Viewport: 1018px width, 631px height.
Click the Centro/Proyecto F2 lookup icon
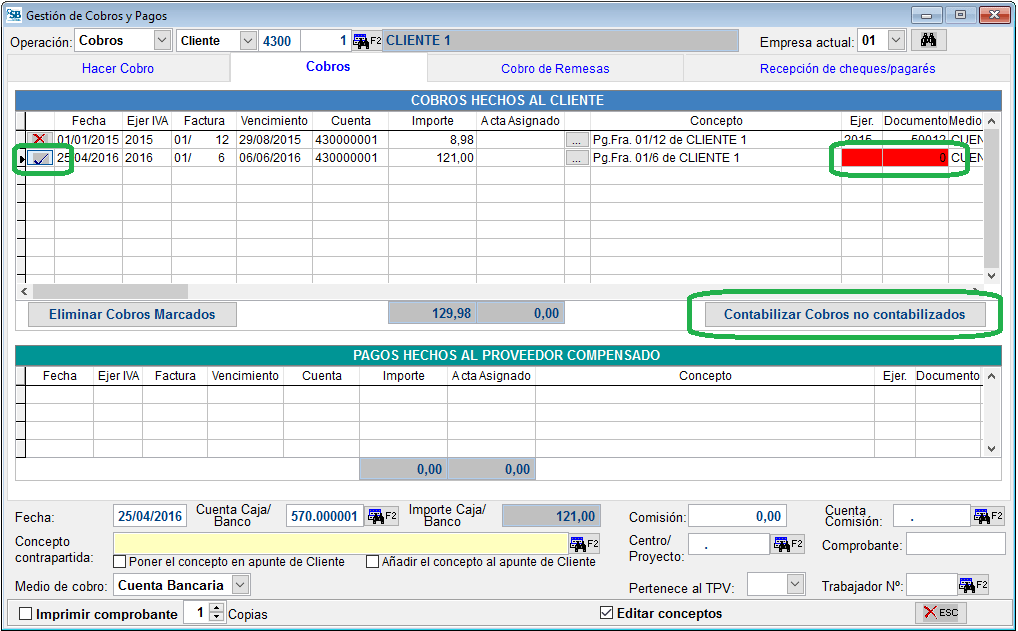point(787,544)
